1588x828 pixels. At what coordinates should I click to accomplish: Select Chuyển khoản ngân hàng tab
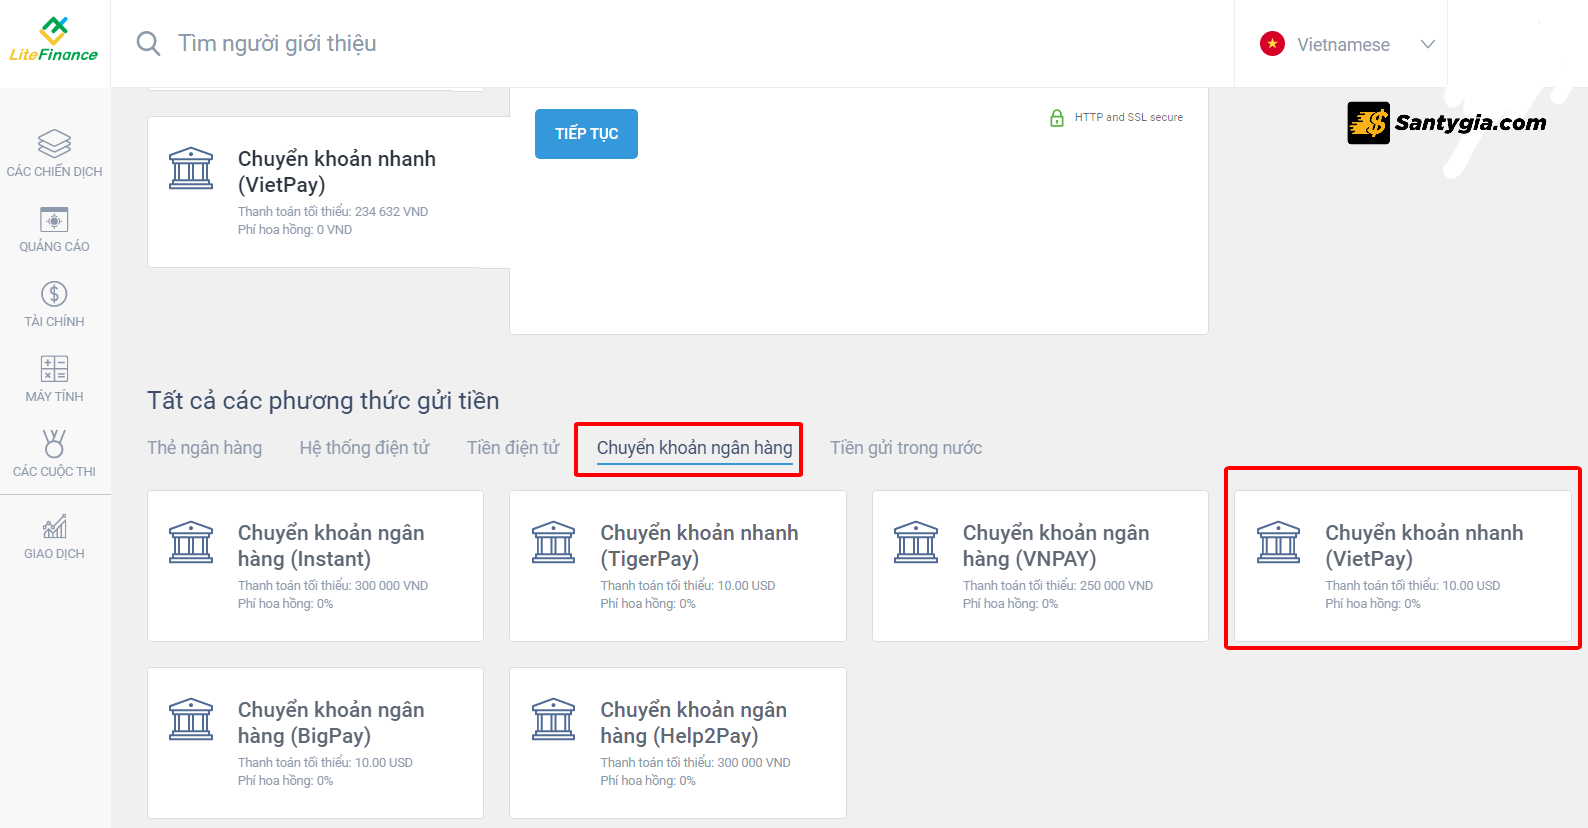694,448
